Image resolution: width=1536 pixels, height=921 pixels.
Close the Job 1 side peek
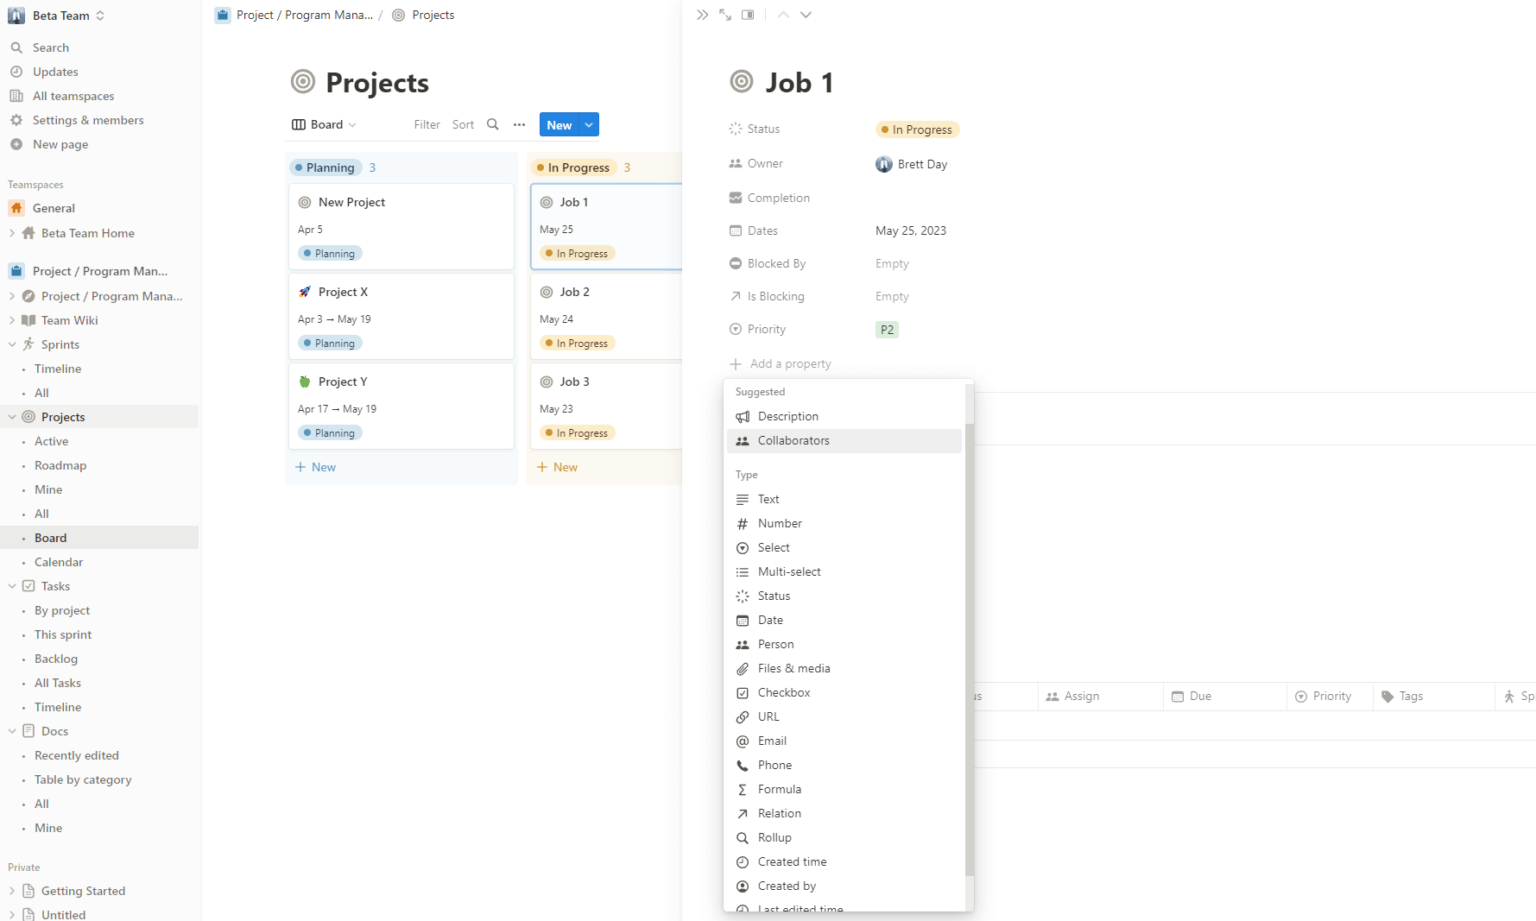coord(702,15)
